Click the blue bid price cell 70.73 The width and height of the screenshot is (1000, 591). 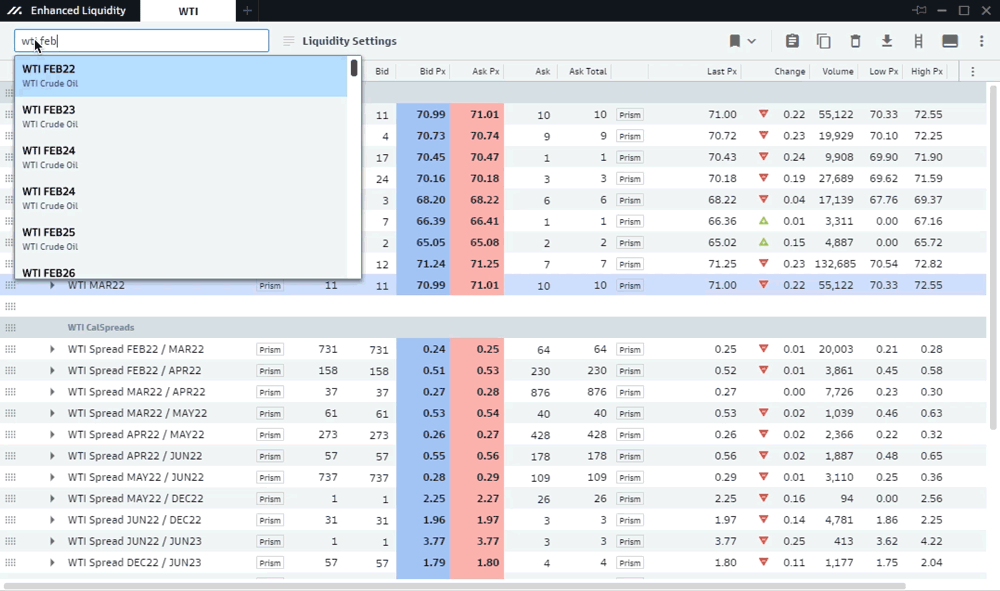(x=423, y=136)
